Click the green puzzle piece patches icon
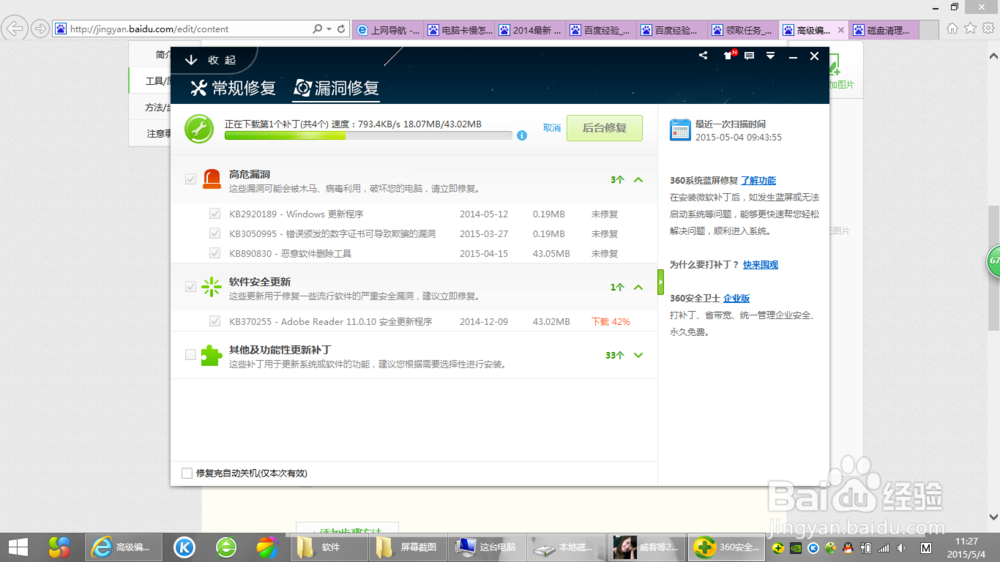Image resolution: width=1000 pixels, height=562 pixels. point(211,355)
